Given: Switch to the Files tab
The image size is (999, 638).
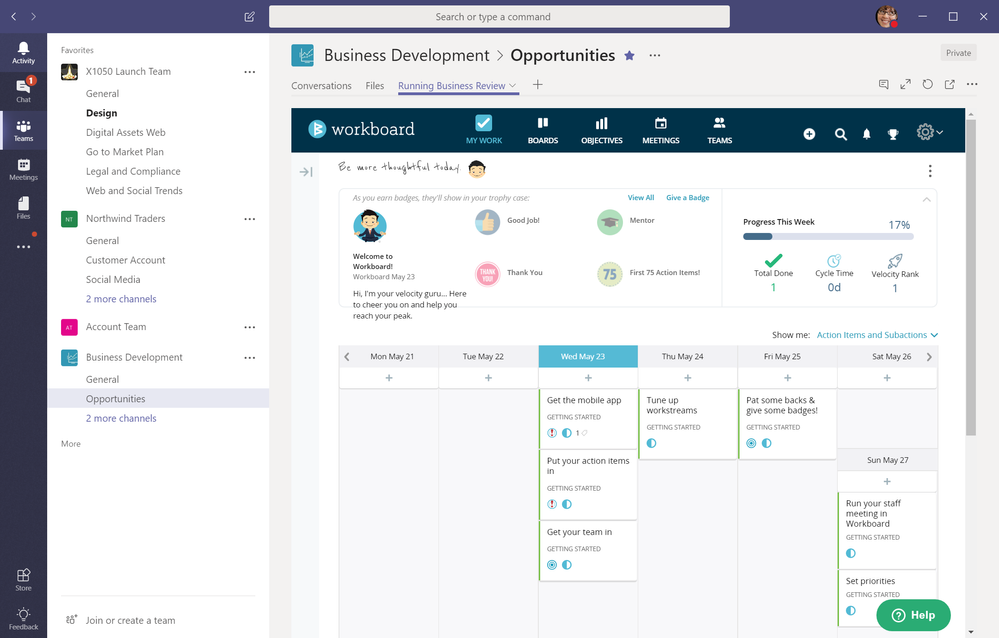Looking at the screenshot, I should pos(375,85).
